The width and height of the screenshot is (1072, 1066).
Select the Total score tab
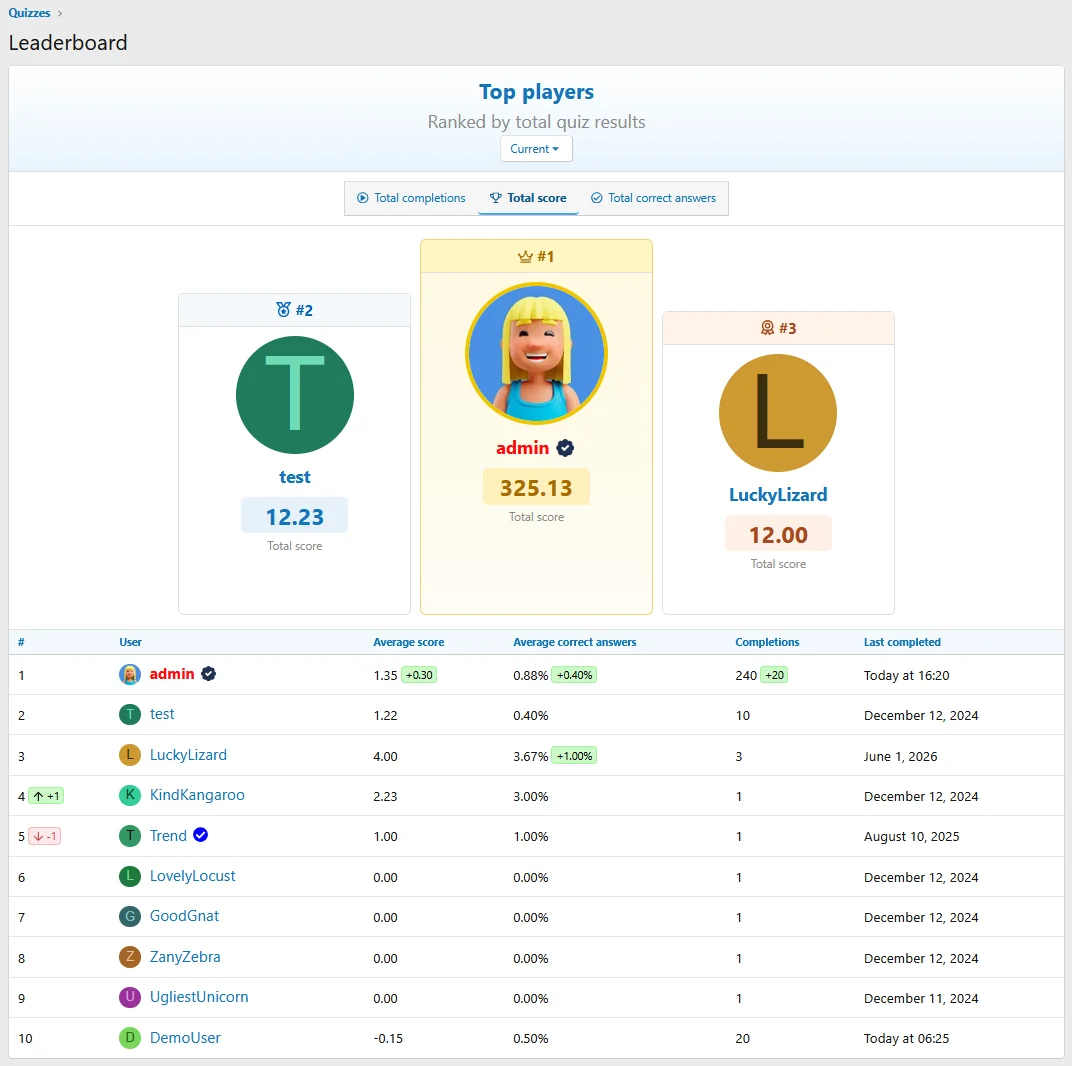[x=528, y=198]
